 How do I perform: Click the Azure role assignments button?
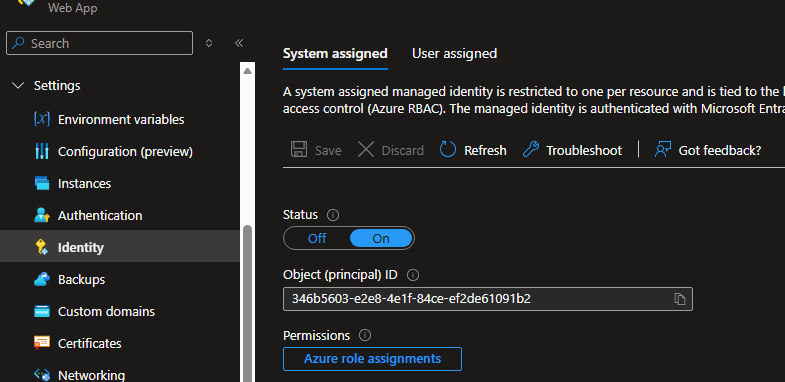click(372, 358)
